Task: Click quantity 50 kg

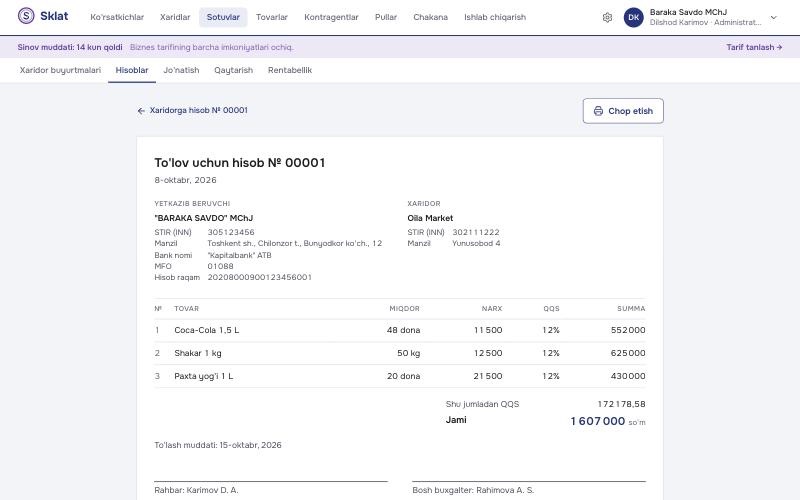Action: pos(408,353)
